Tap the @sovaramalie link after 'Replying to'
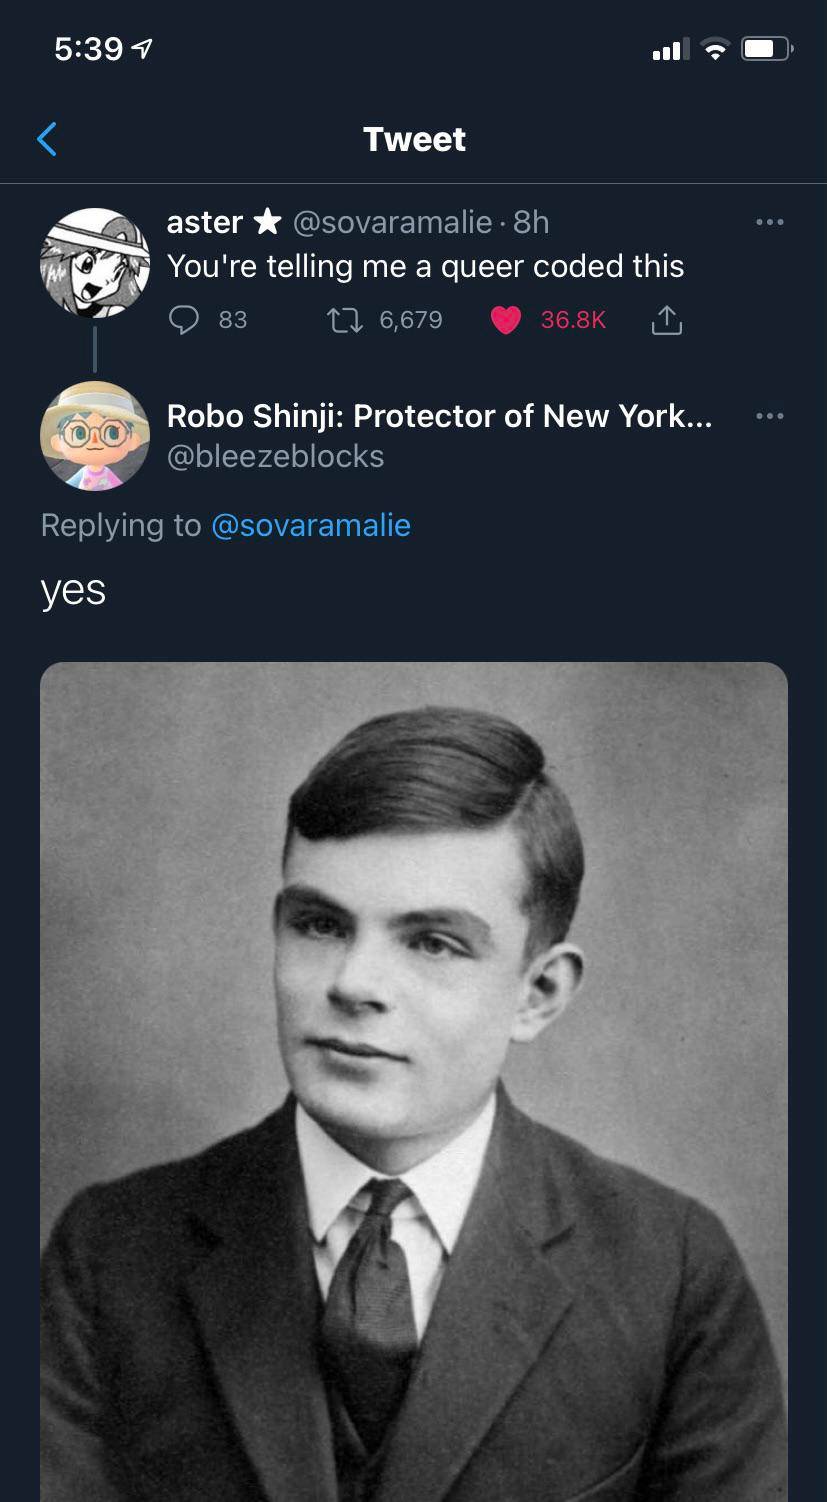Image resolution: width=827 pixels, height=1502 pixels. click(310, 525)
